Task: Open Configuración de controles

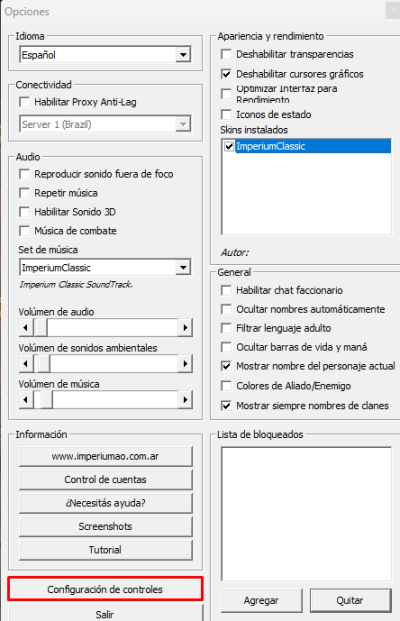Action: point(105,589)
